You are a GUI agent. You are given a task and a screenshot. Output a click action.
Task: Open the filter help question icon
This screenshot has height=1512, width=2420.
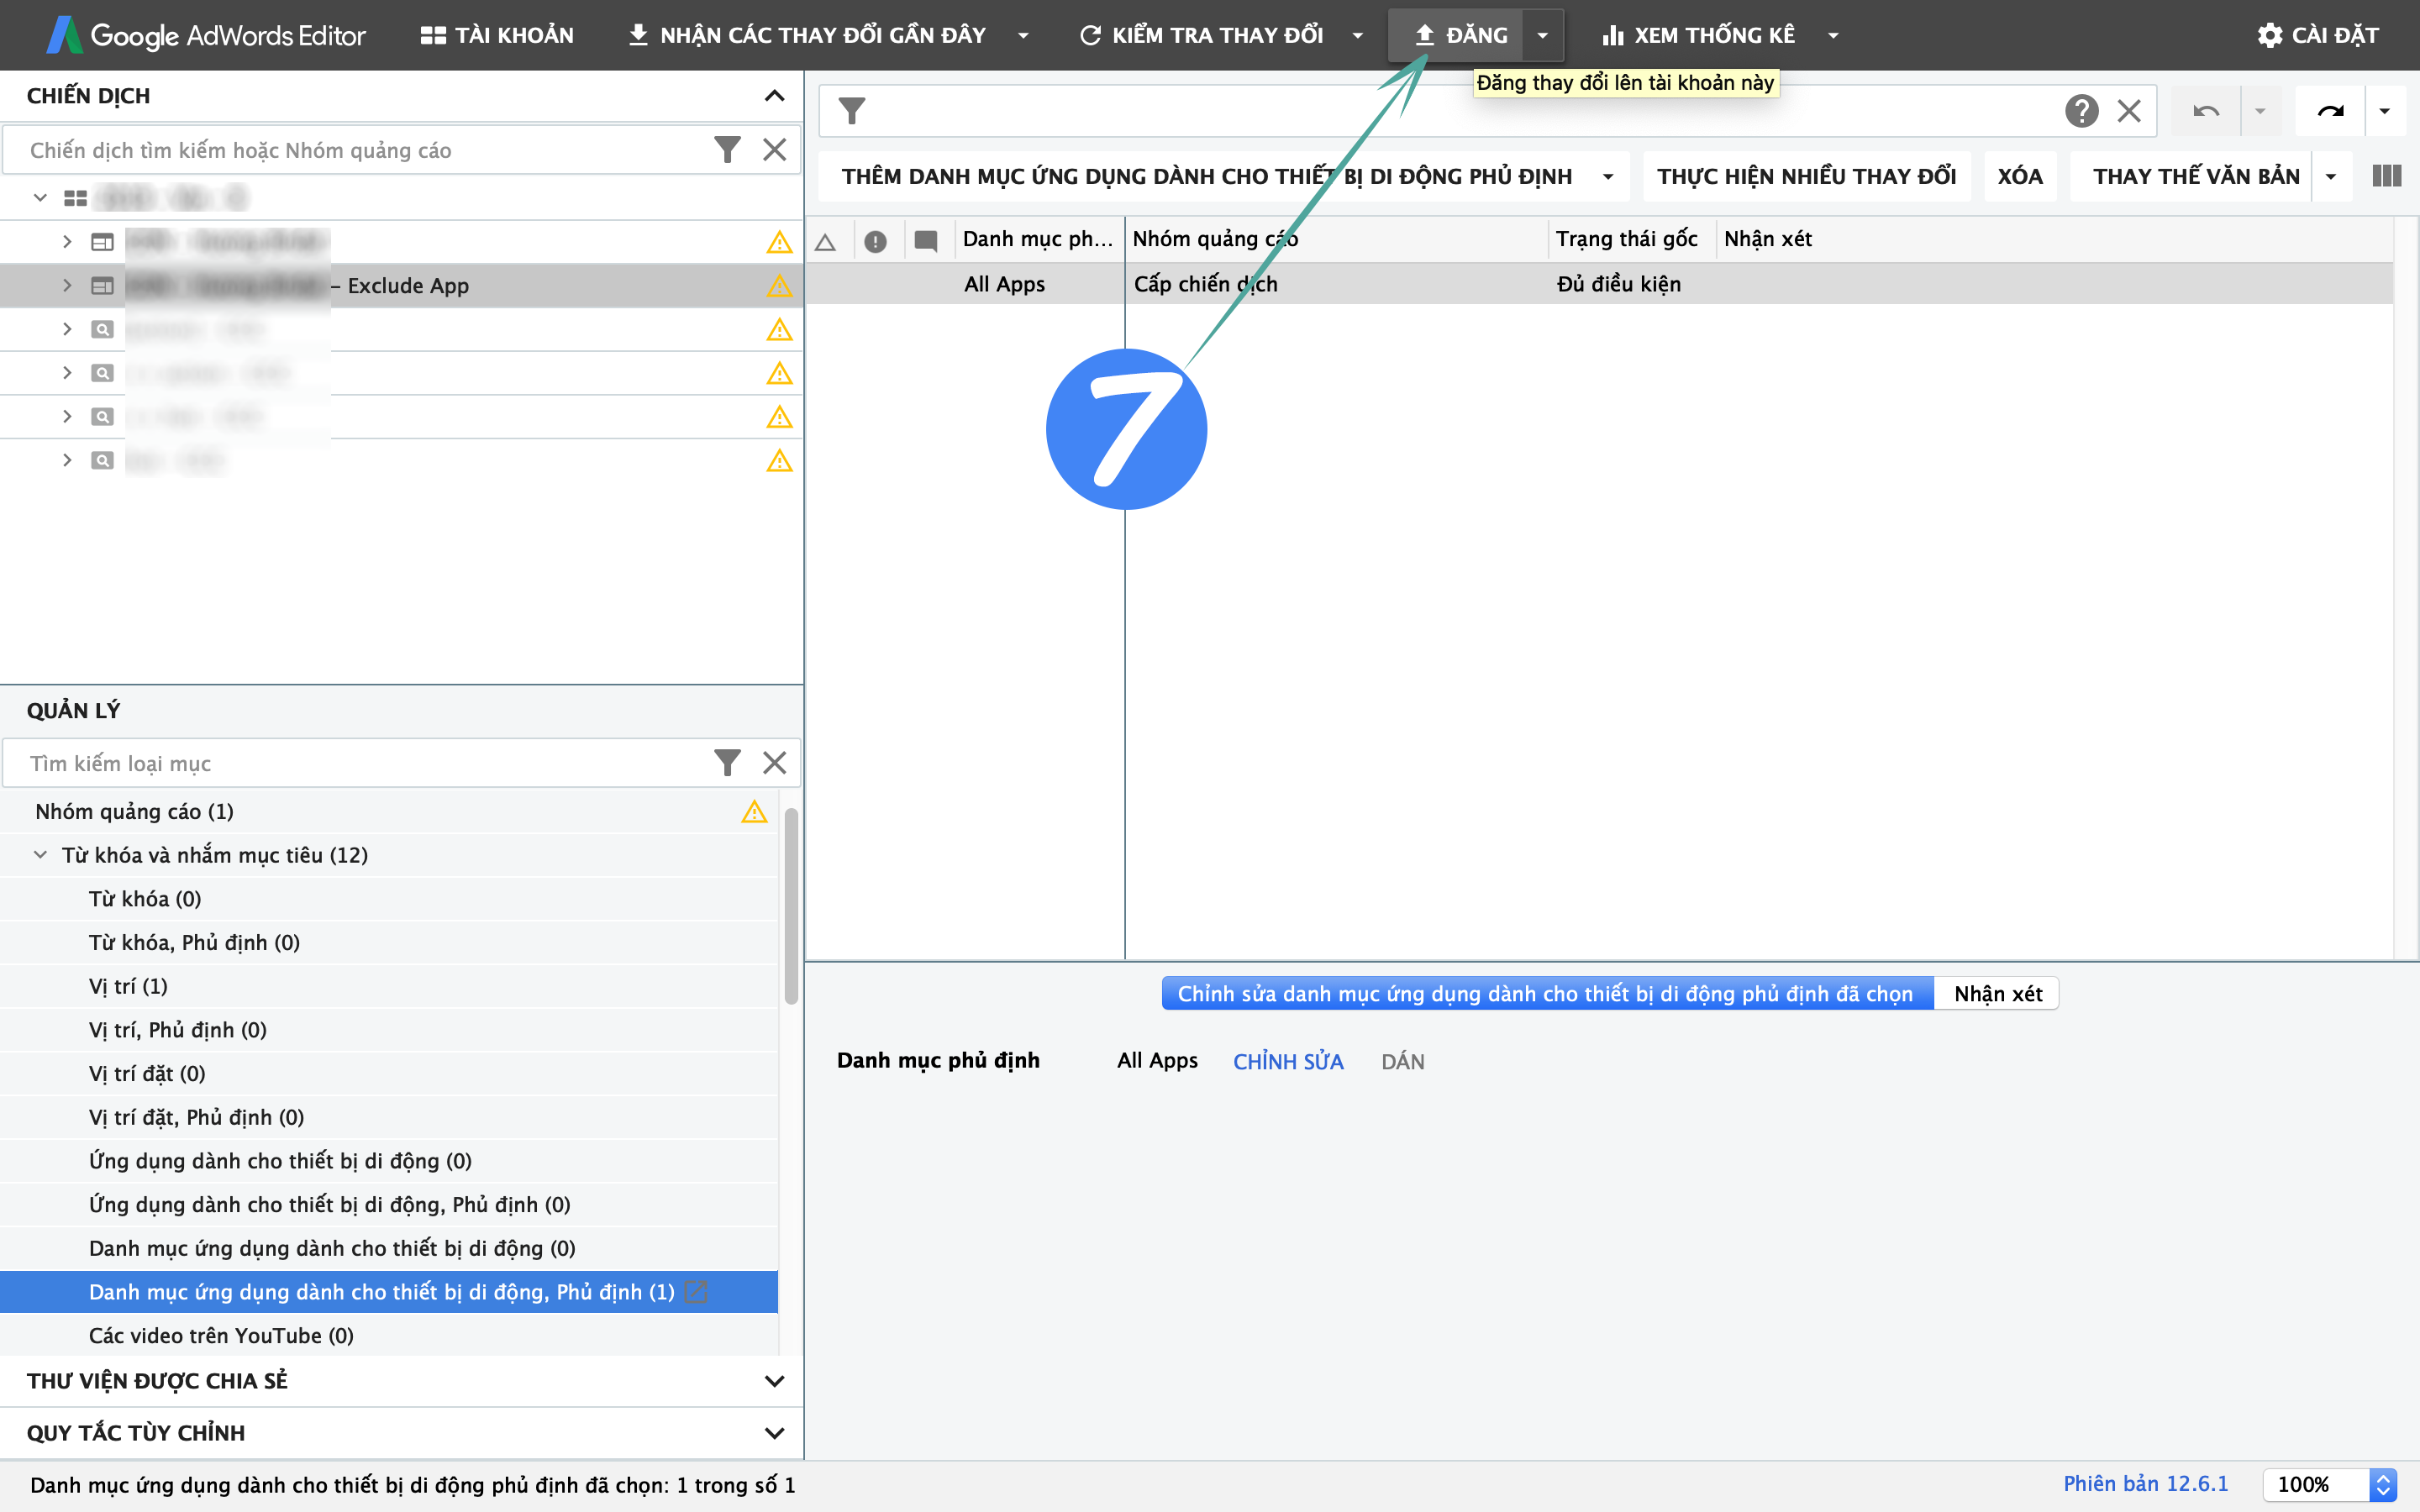[x=2081, y=111]
